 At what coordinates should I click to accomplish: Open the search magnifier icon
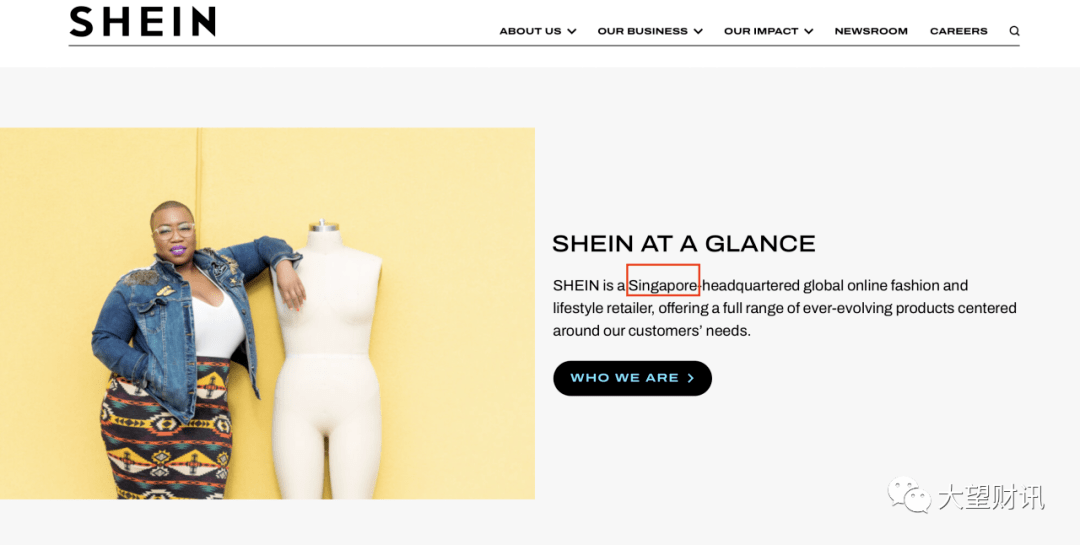[1014, 31]
